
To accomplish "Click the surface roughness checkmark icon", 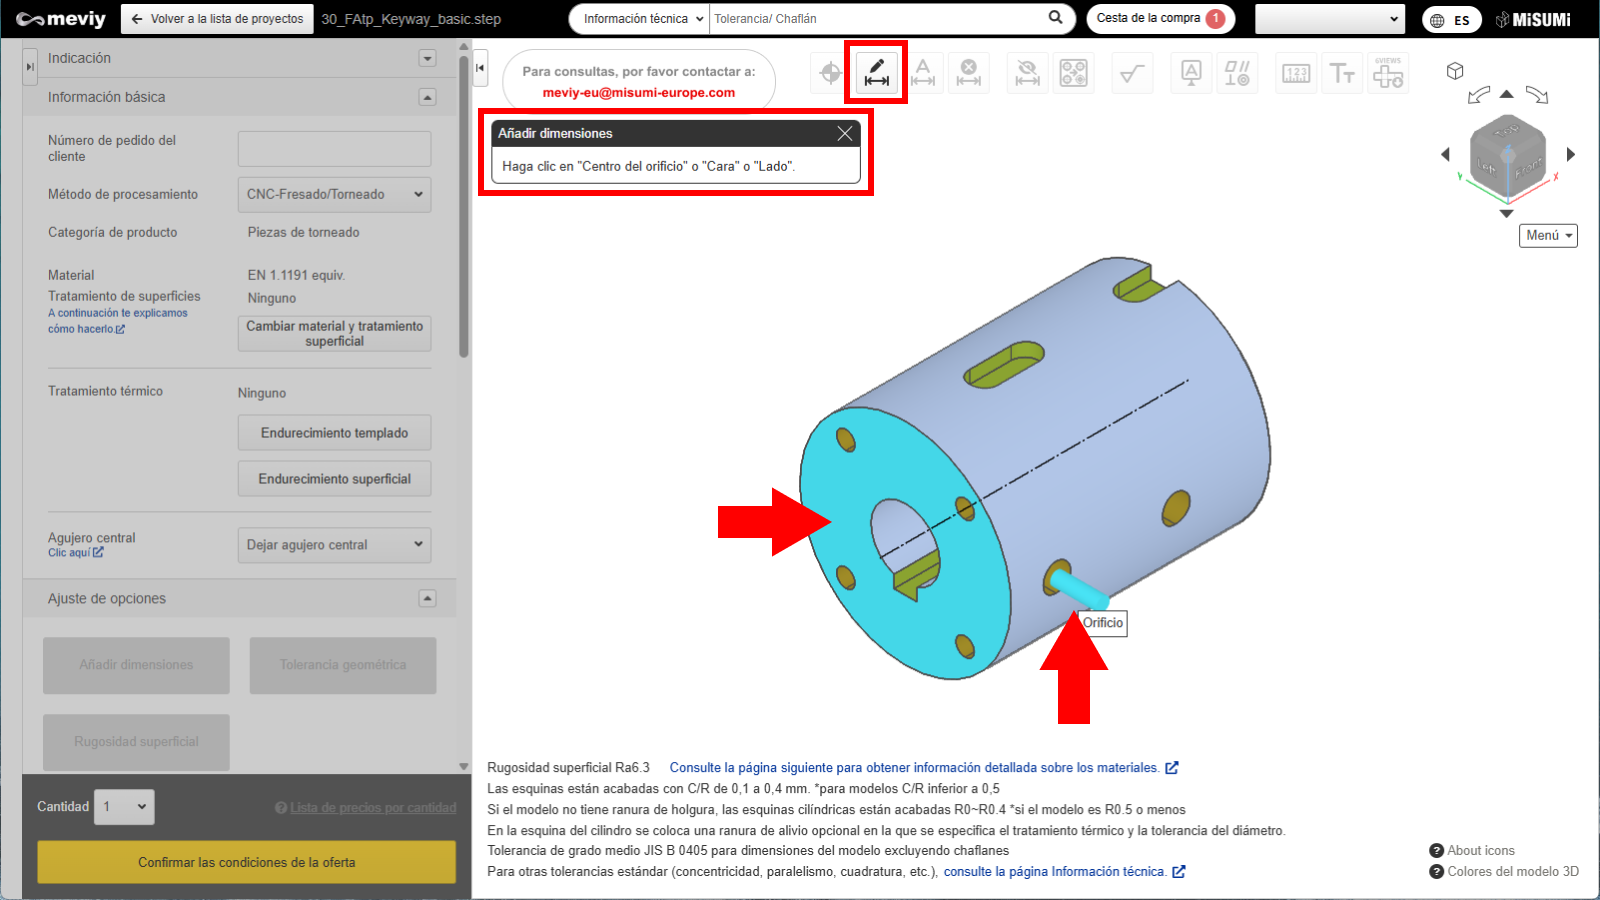I will tap(1132, 73).
